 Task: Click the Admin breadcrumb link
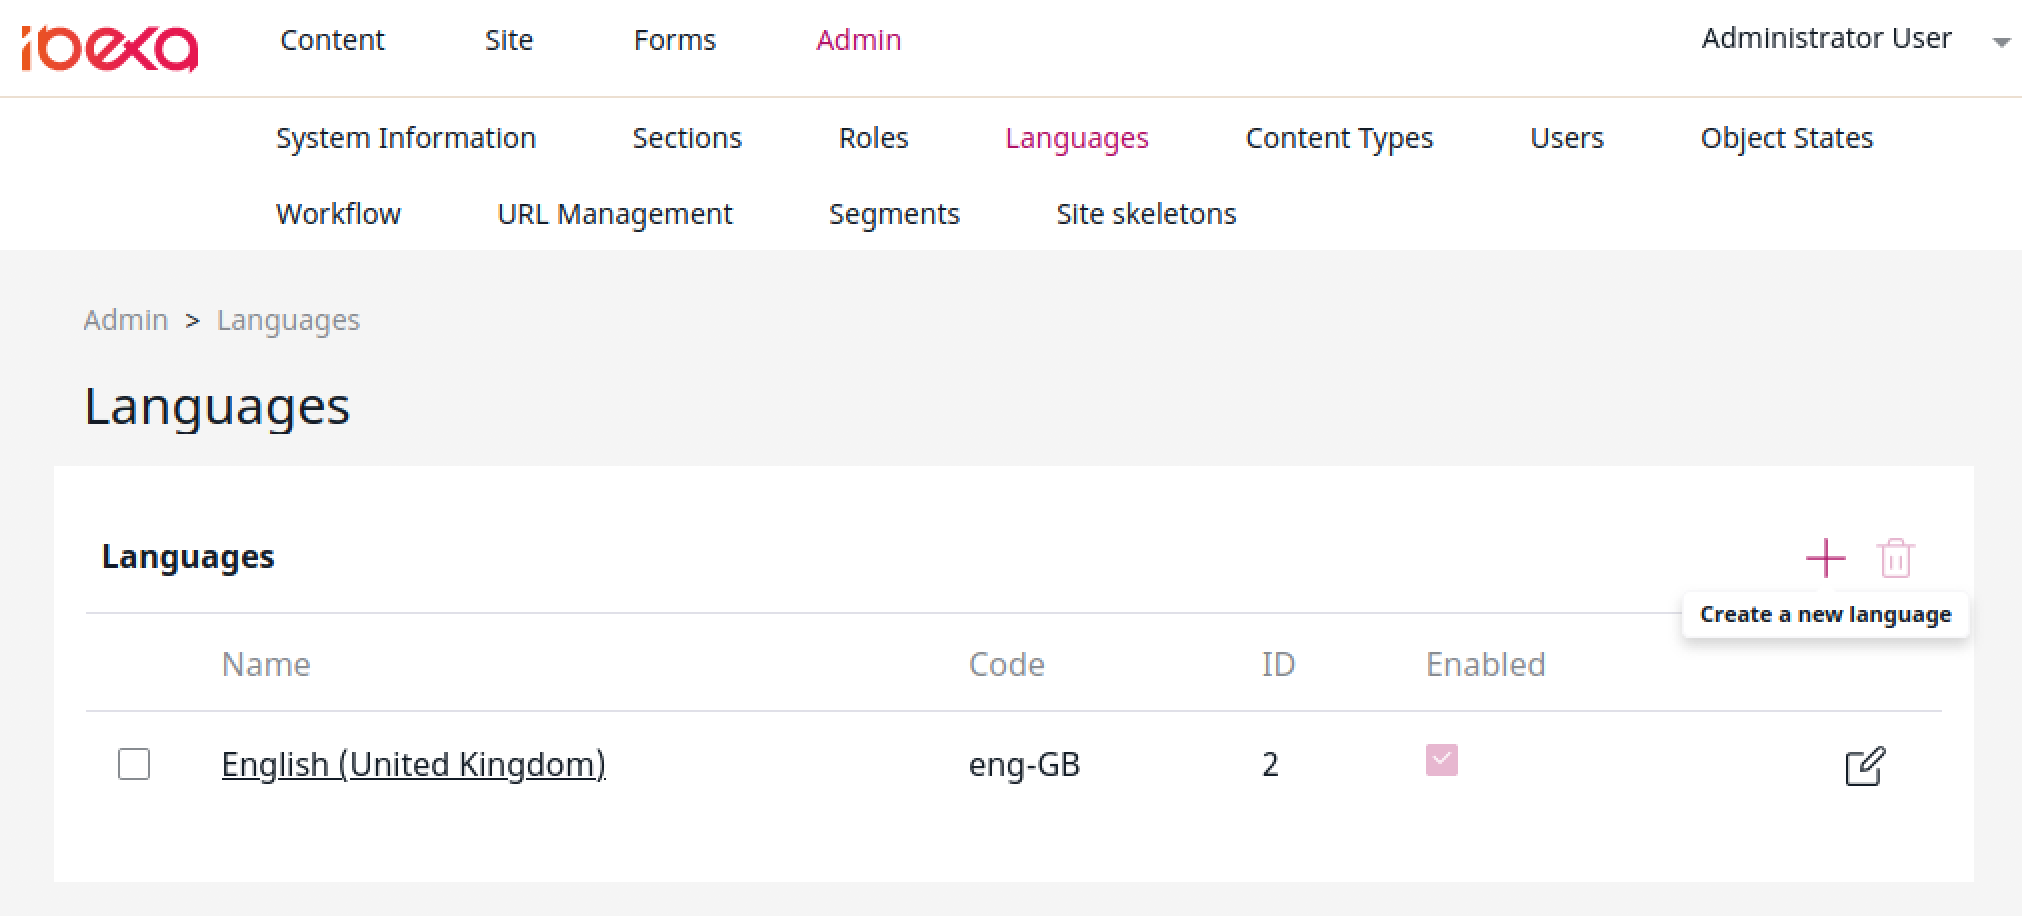126,320
